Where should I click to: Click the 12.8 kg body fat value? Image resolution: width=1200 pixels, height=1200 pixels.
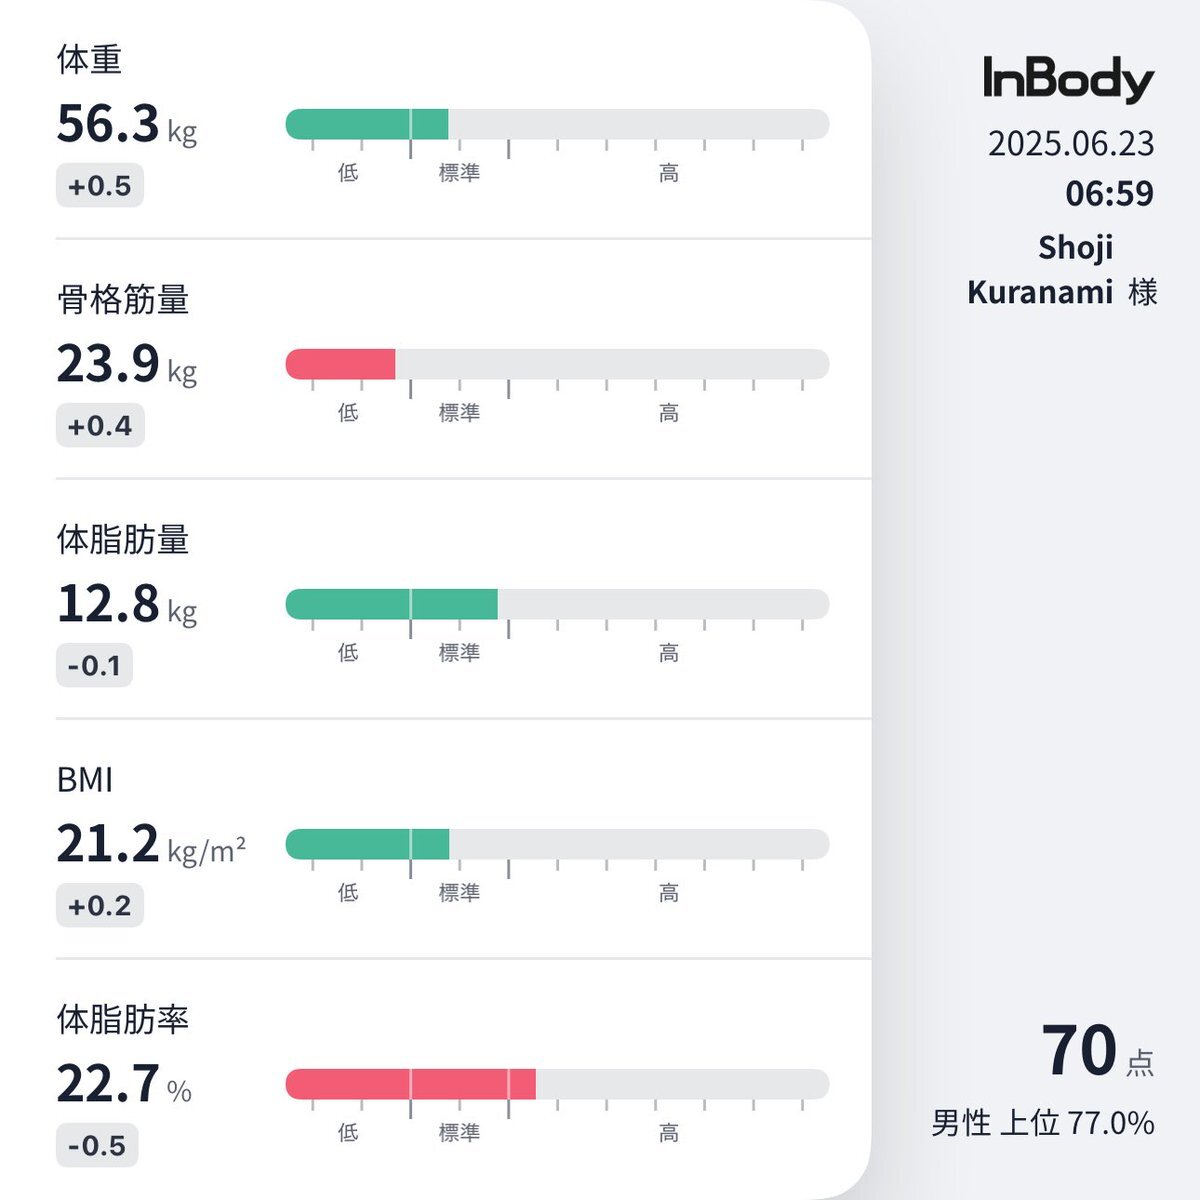(x=127, y=604)
